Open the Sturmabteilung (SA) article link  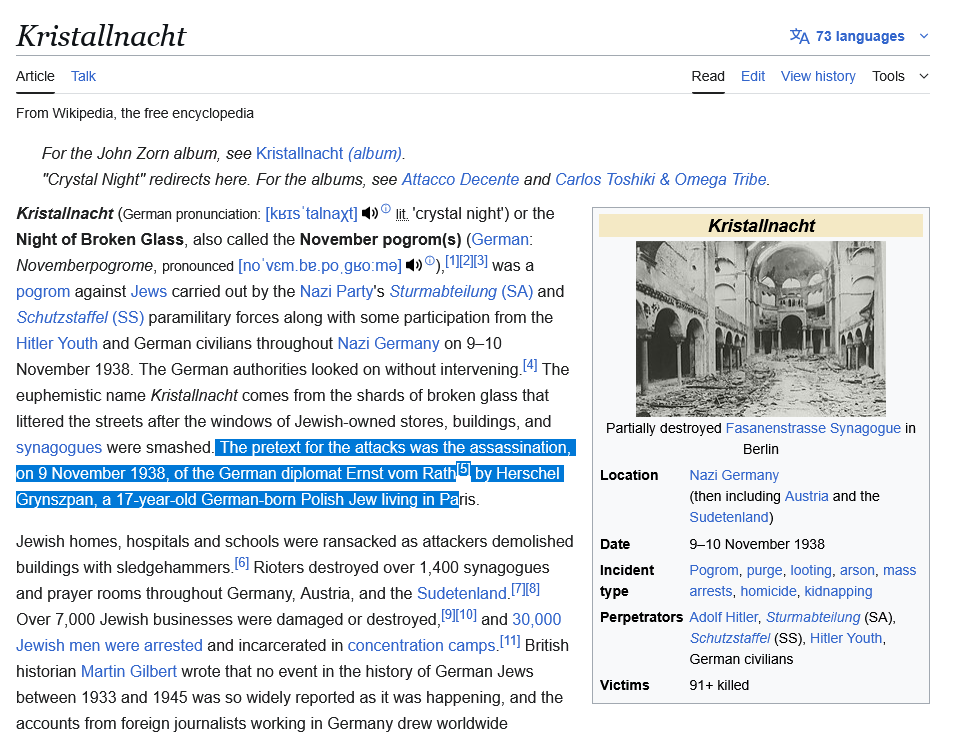click(460, 291)
